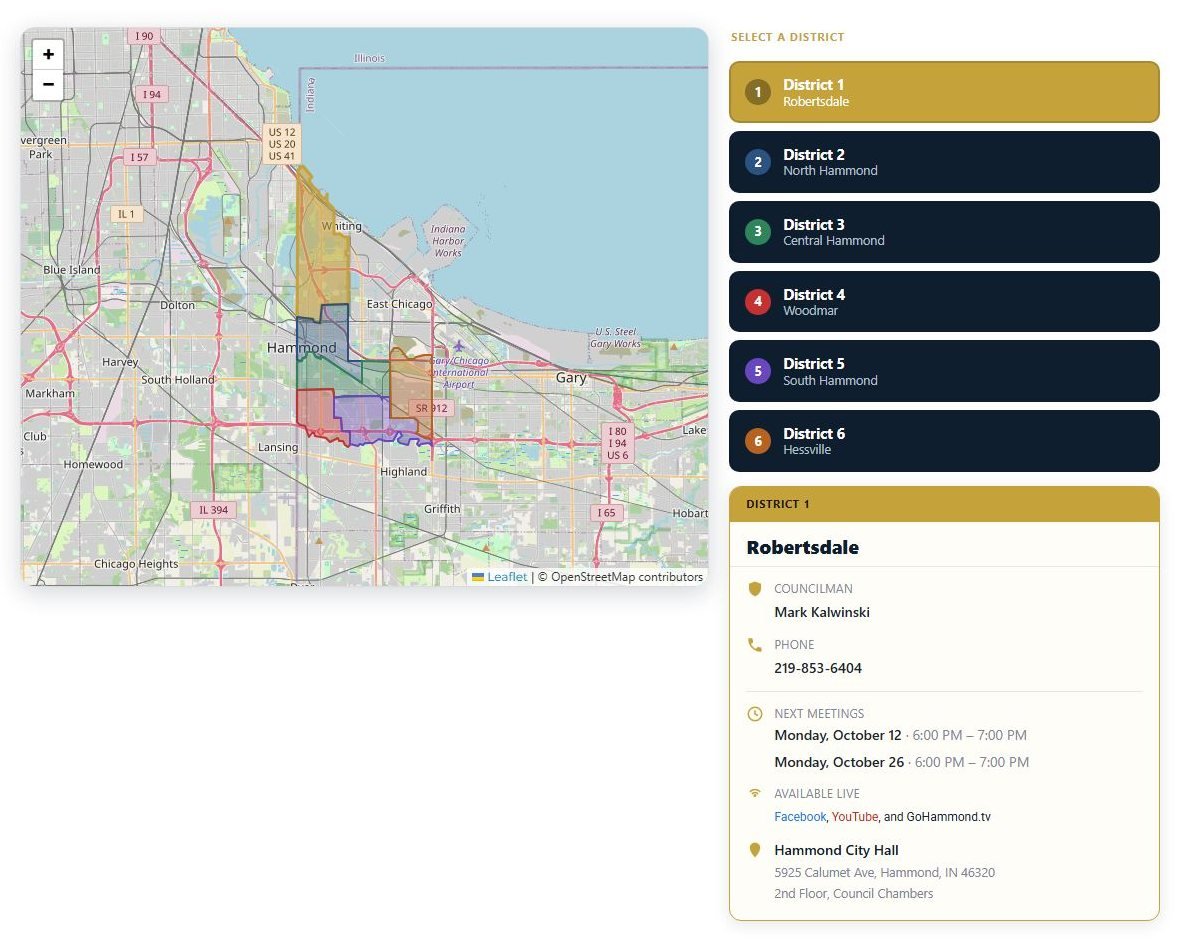Open the YouTube live stream link
Screen dimensions: 1180x940
point(855,817)
